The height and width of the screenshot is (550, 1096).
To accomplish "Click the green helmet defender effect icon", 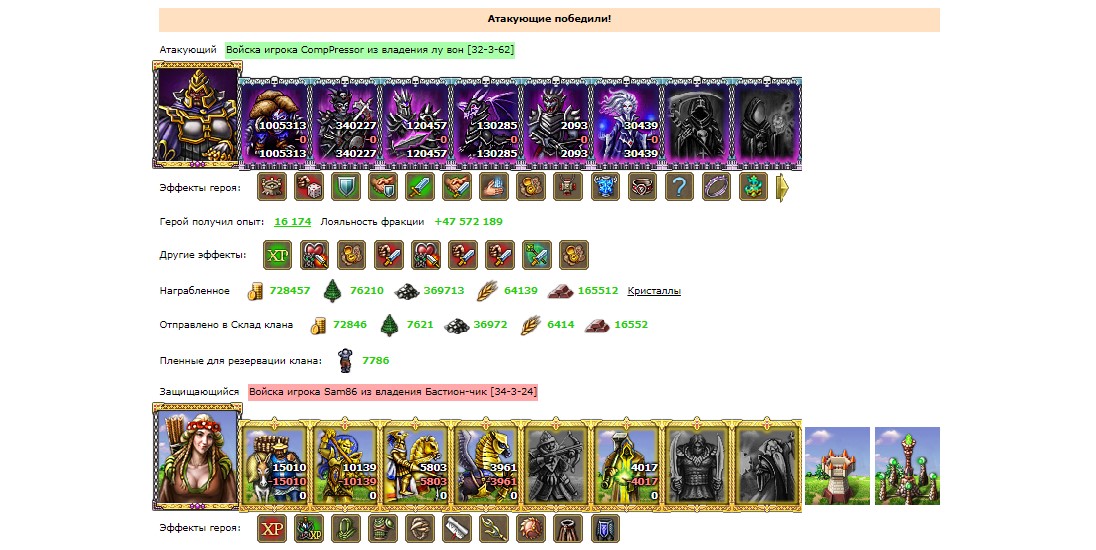I will [383, 528].
